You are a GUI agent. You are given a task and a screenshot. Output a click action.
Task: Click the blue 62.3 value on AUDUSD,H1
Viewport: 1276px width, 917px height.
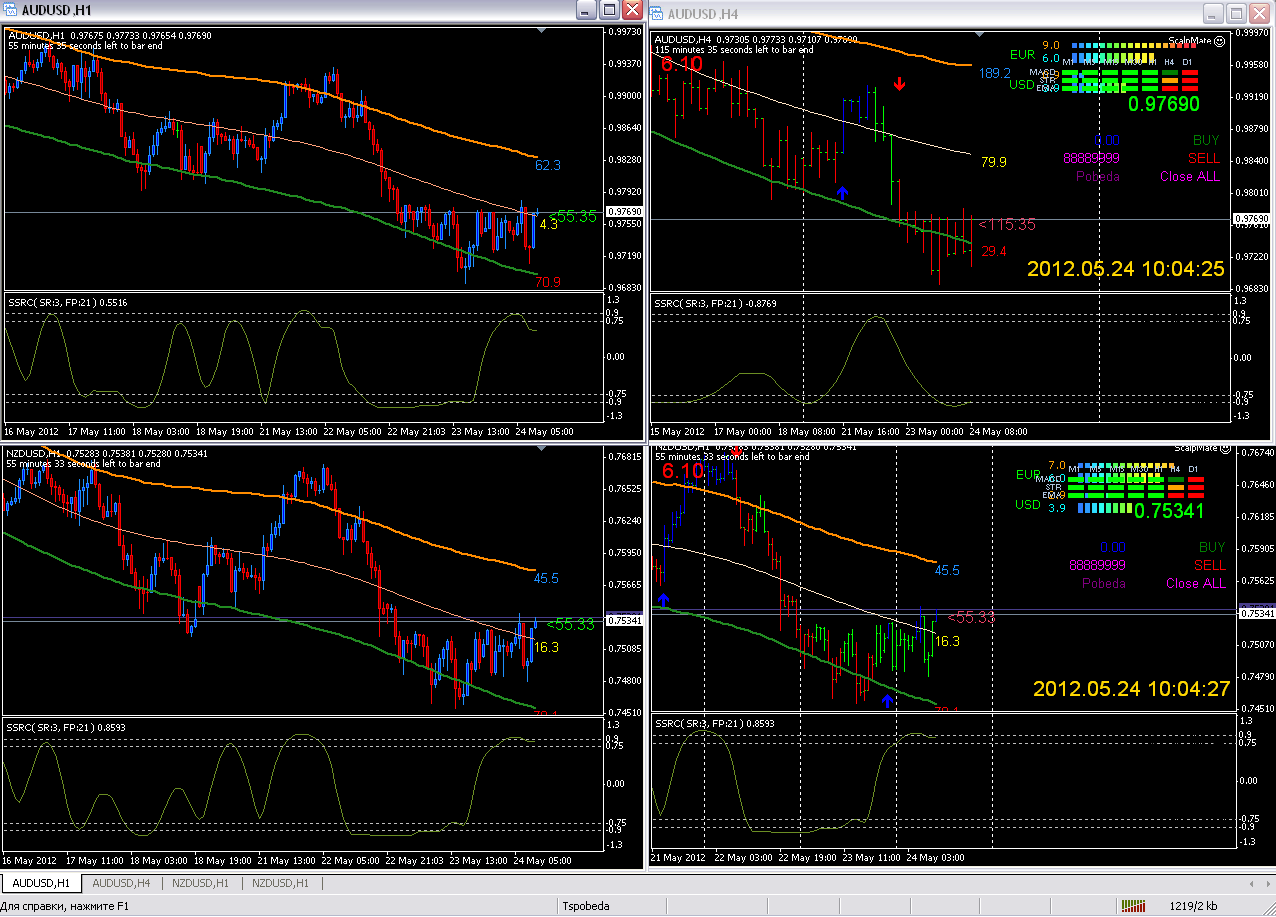point(548,165)
